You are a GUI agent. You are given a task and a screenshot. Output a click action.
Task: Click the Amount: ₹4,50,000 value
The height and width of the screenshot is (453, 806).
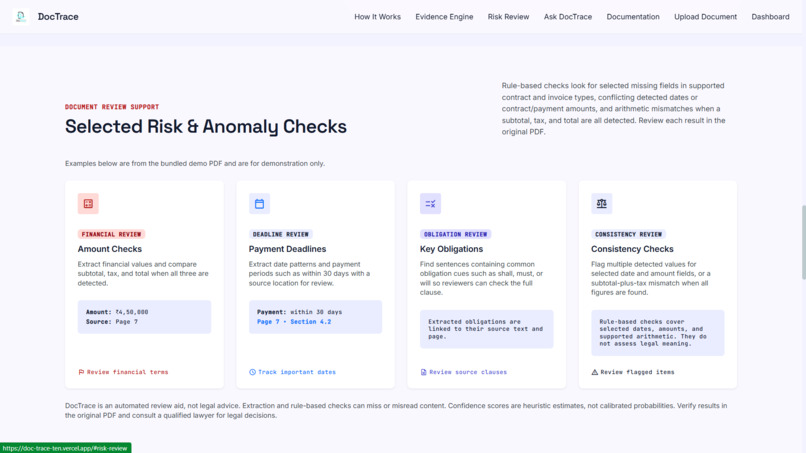pyautogui.click(x=117, y=312)
